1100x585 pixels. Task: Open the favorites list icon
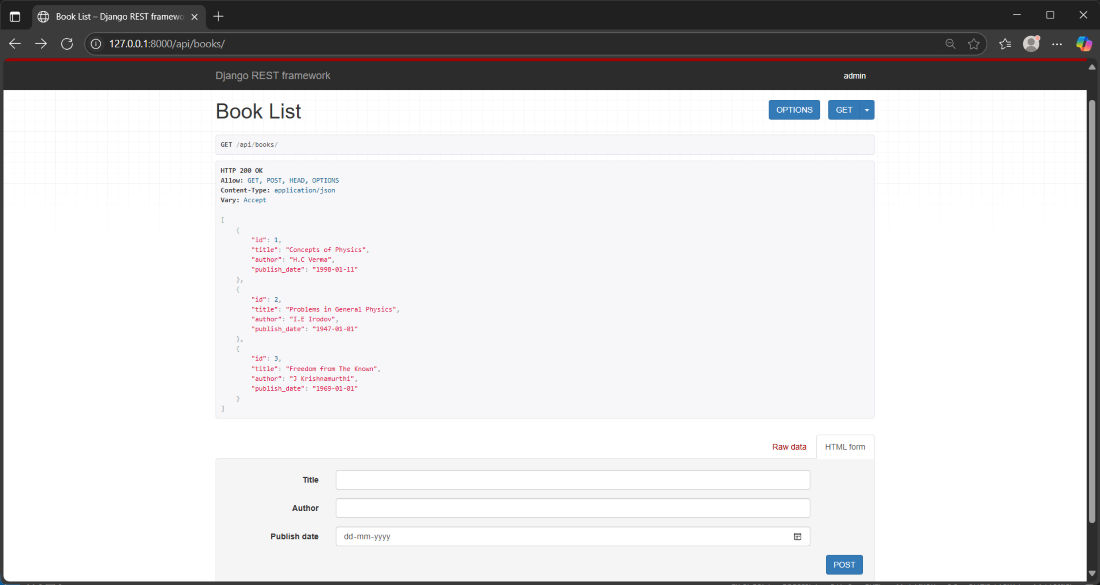click(1005, 43)
